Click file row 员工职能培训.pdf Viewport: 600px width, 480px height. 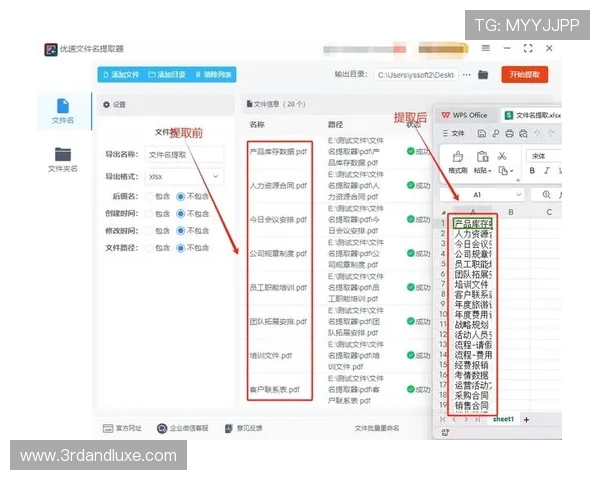(278, 287)
